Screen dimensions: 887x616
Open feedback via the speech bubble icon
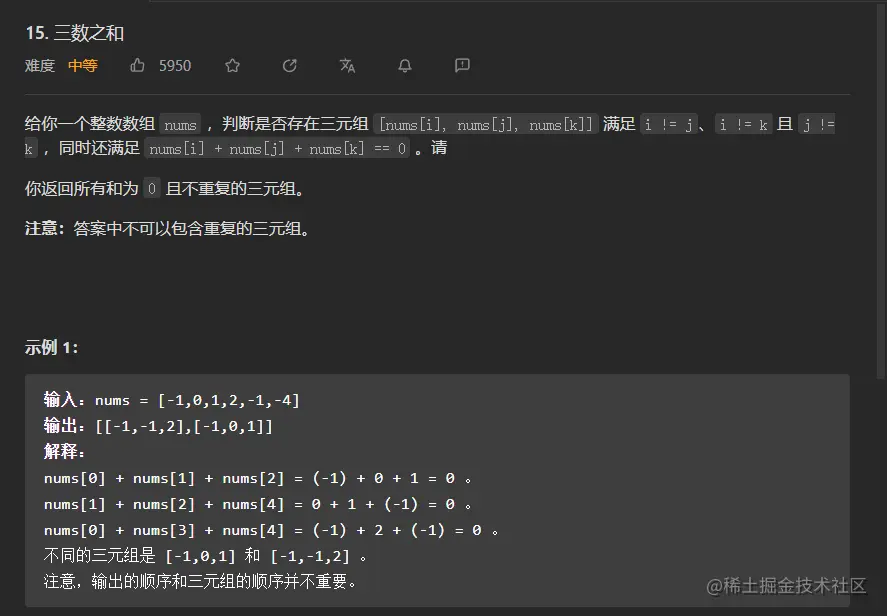[x=461, y=65]
